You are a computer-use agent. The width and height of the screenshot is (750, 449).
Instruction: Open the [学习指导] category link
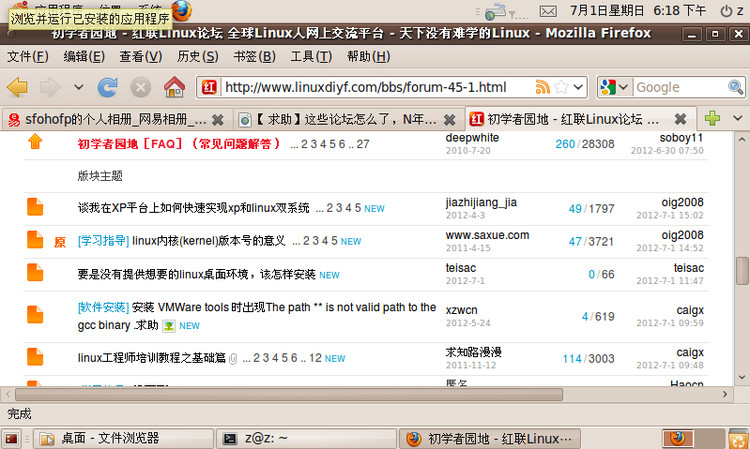pos(103,241)
